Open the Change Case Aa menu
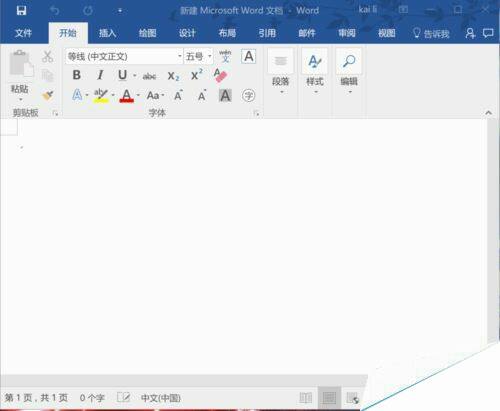Viewport: 500px width, 411px height. coord(155,96)
